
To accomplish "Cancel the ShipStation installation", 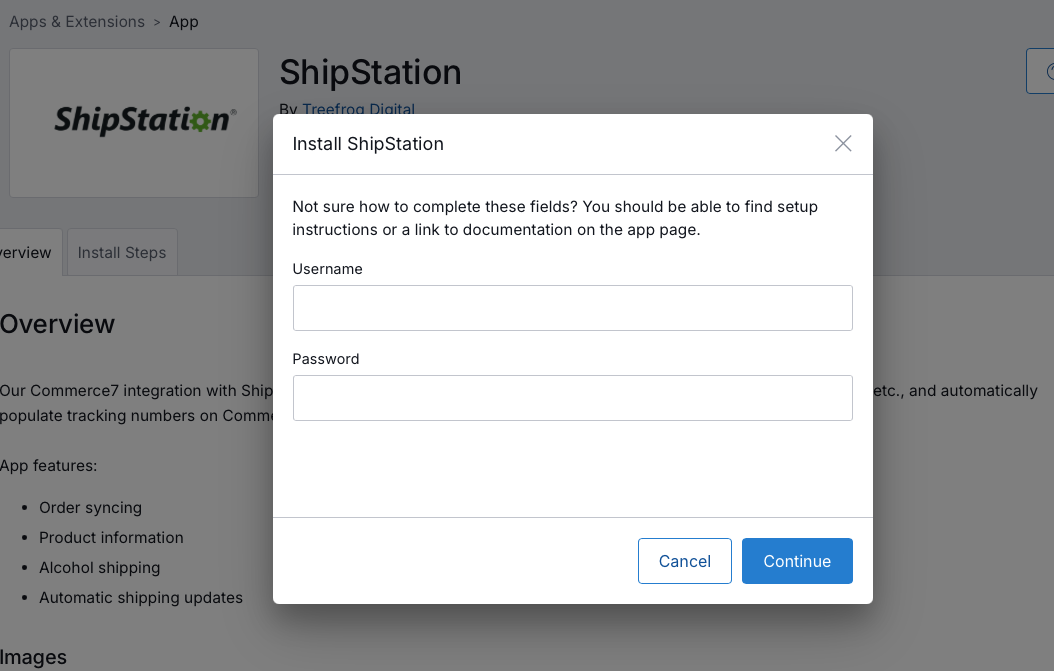I will point(684,561).
